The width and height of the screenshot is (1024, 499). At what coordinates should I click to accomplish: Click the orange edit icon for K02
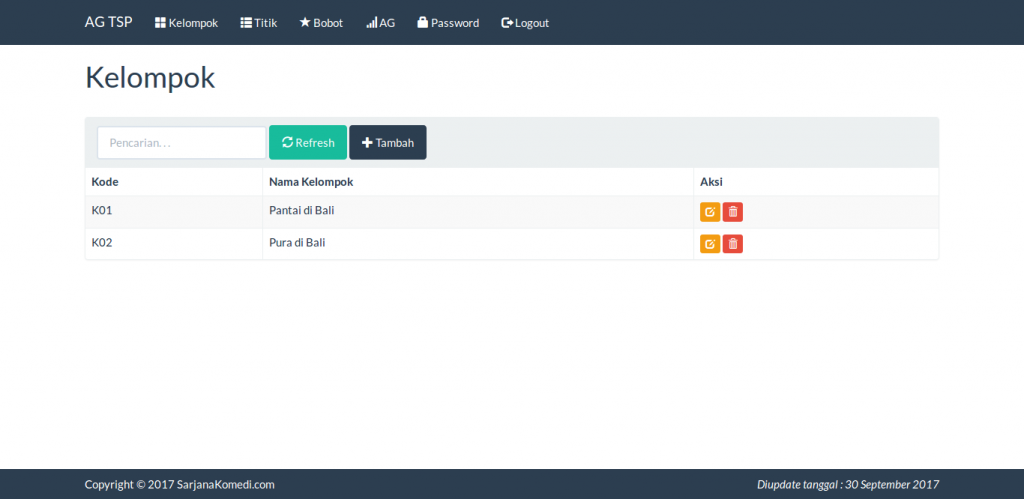pos(709,244)
